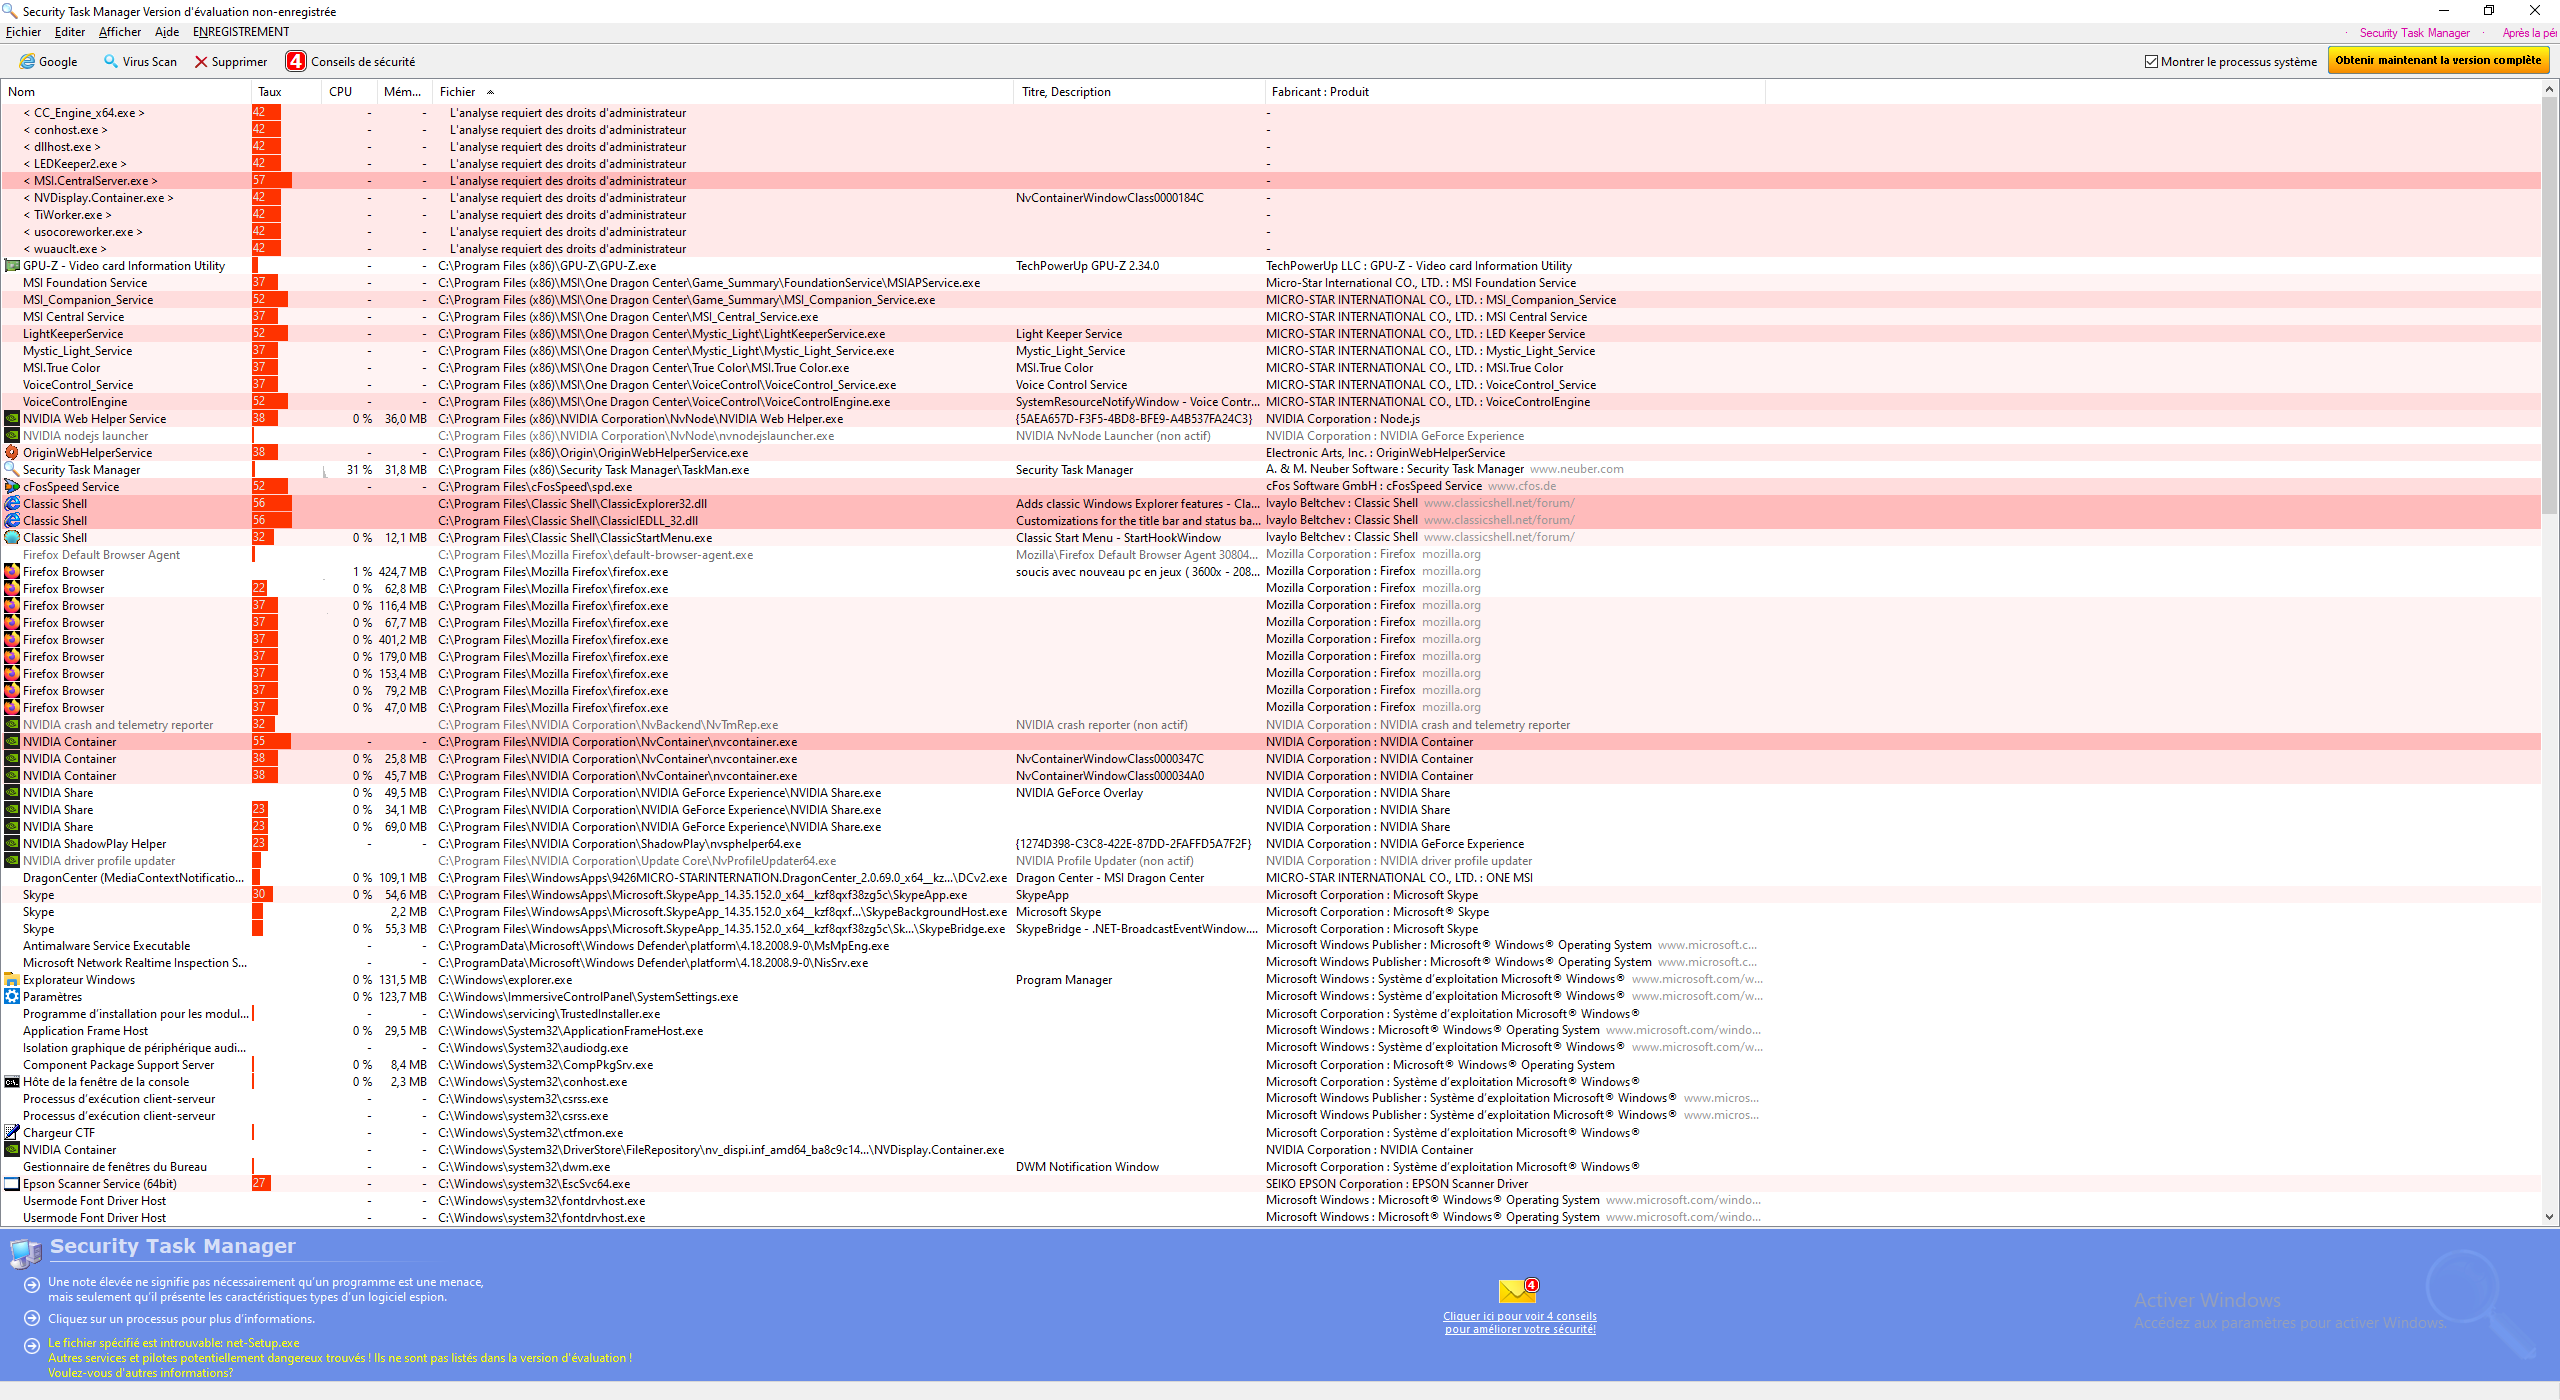The width and height of the screenshot is (2560, 1400).
Task: Select the GPU-Z process icon
Action: (12, 266)
